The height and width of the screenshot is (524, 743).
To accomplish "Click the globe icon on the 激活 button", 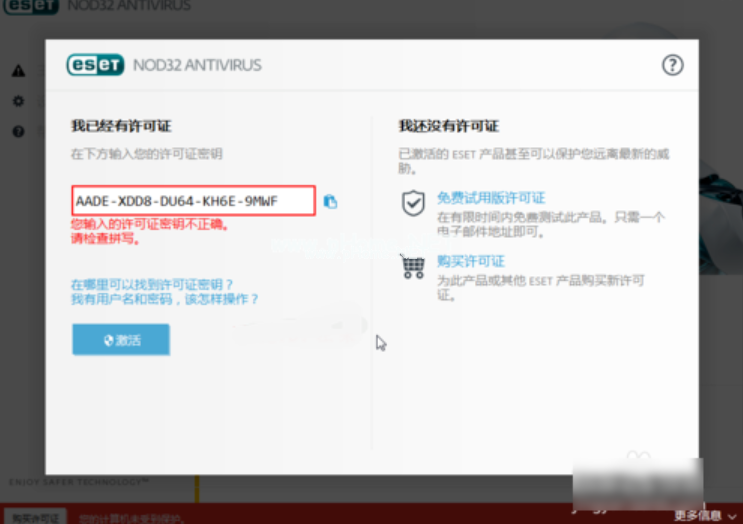I will tap(109, 340).
